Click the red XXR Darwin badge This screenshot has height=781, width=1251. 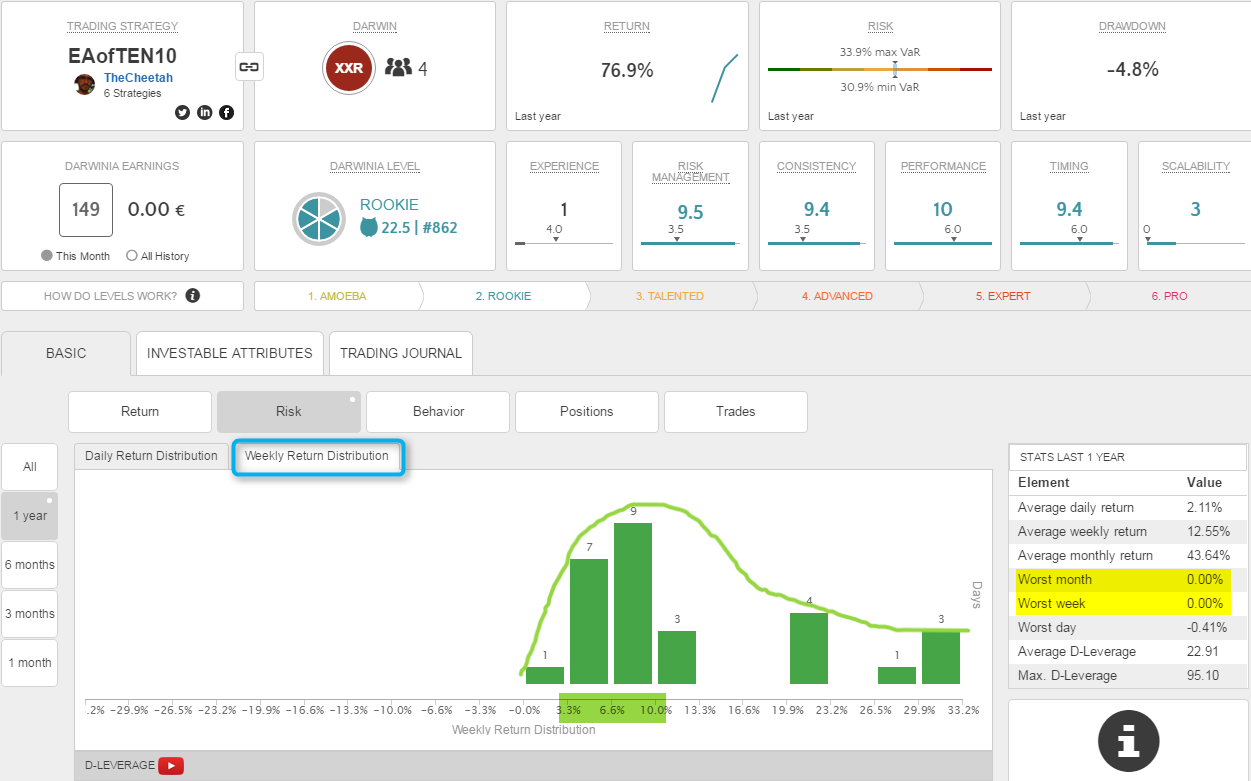pos(349,68)
